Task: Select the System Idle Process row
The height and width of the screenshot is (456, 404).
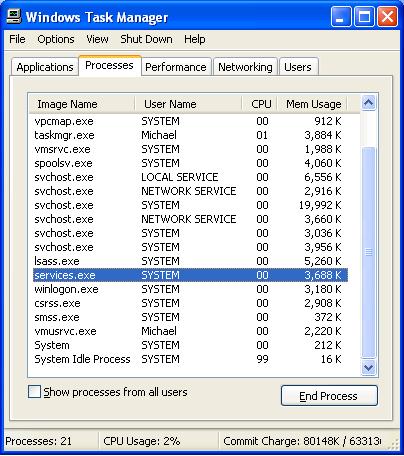Action: (x=190, y=359)
